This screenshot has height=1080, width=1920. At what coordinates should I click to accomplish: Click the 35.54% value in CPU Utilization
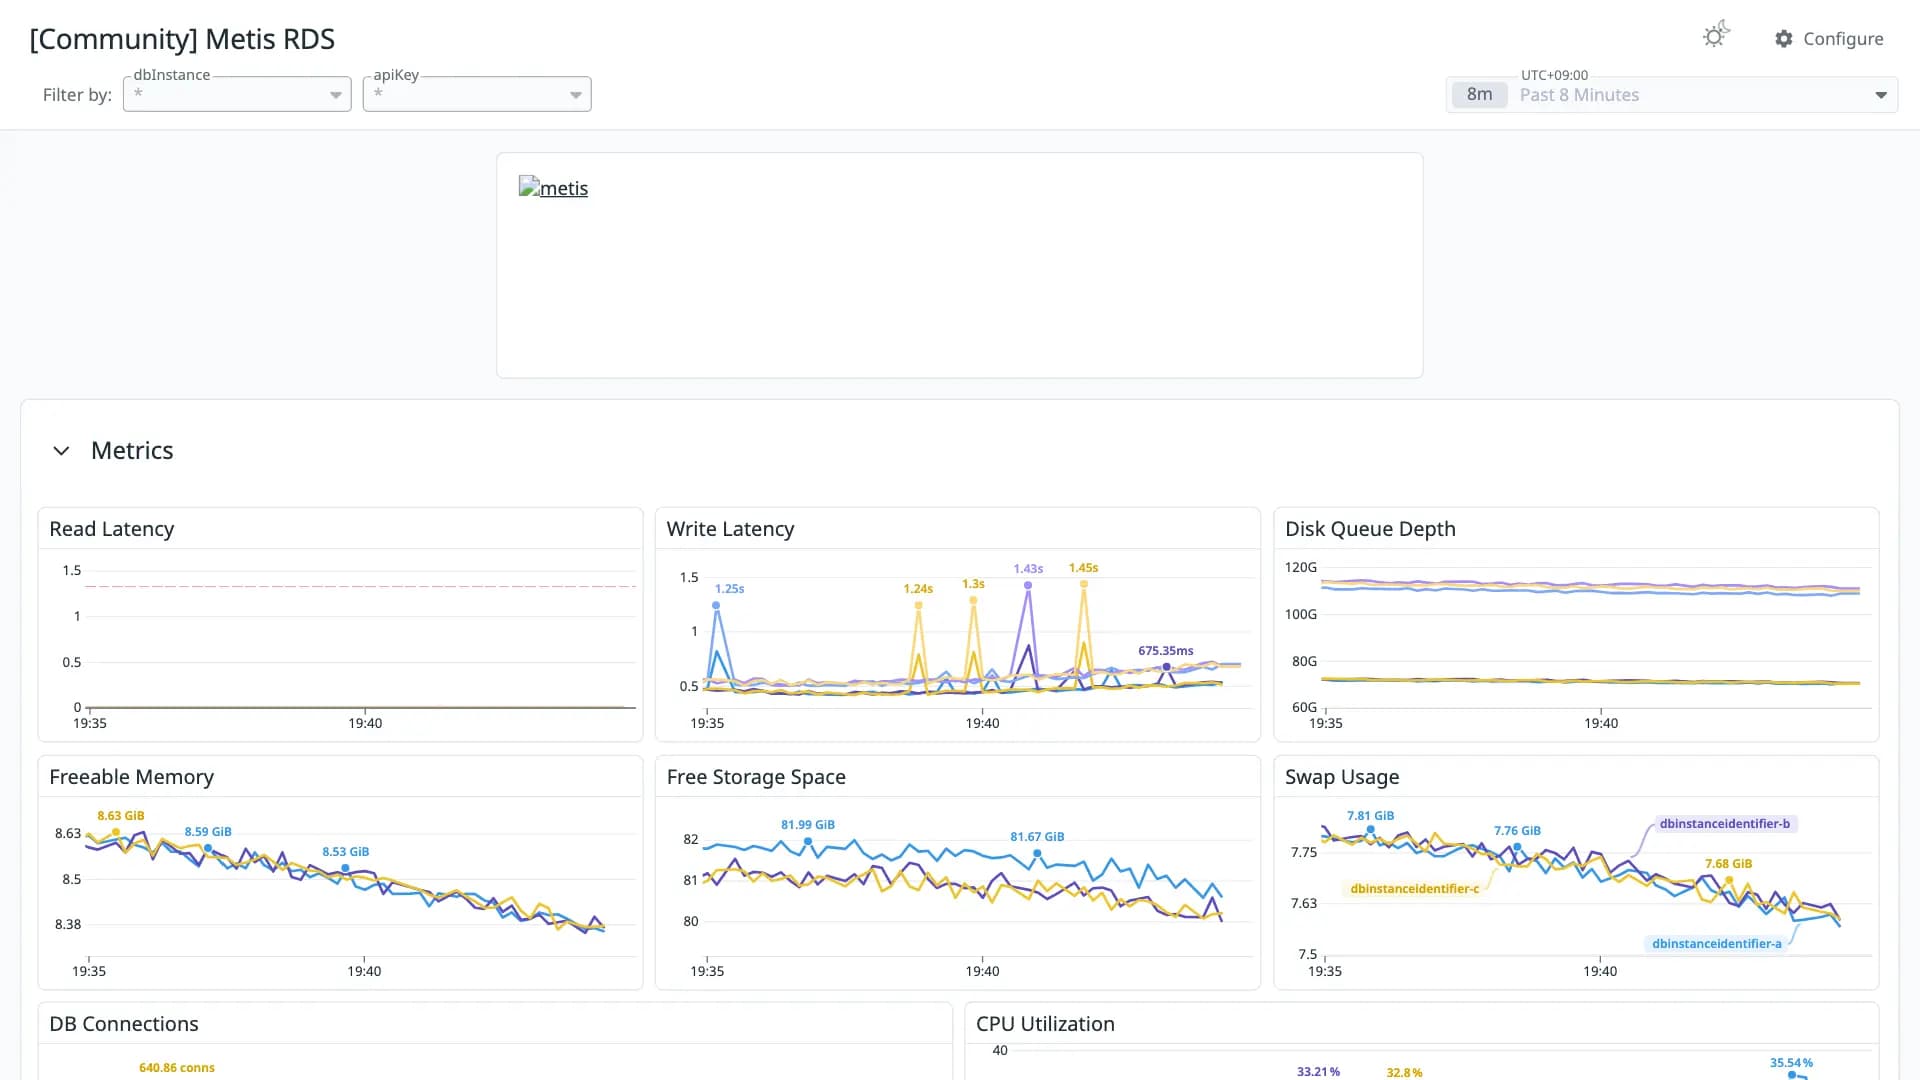(1791, 1063)
